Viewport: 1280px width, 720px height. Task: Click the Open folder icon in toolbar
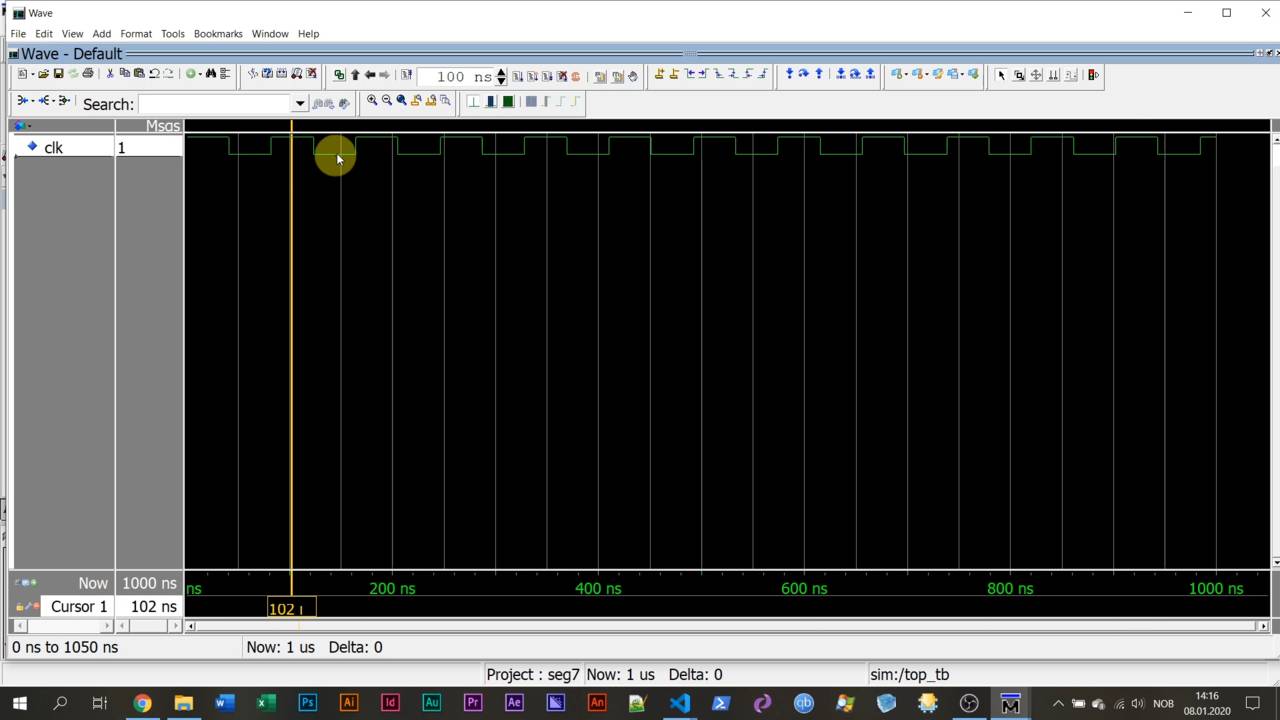point(43,74)
